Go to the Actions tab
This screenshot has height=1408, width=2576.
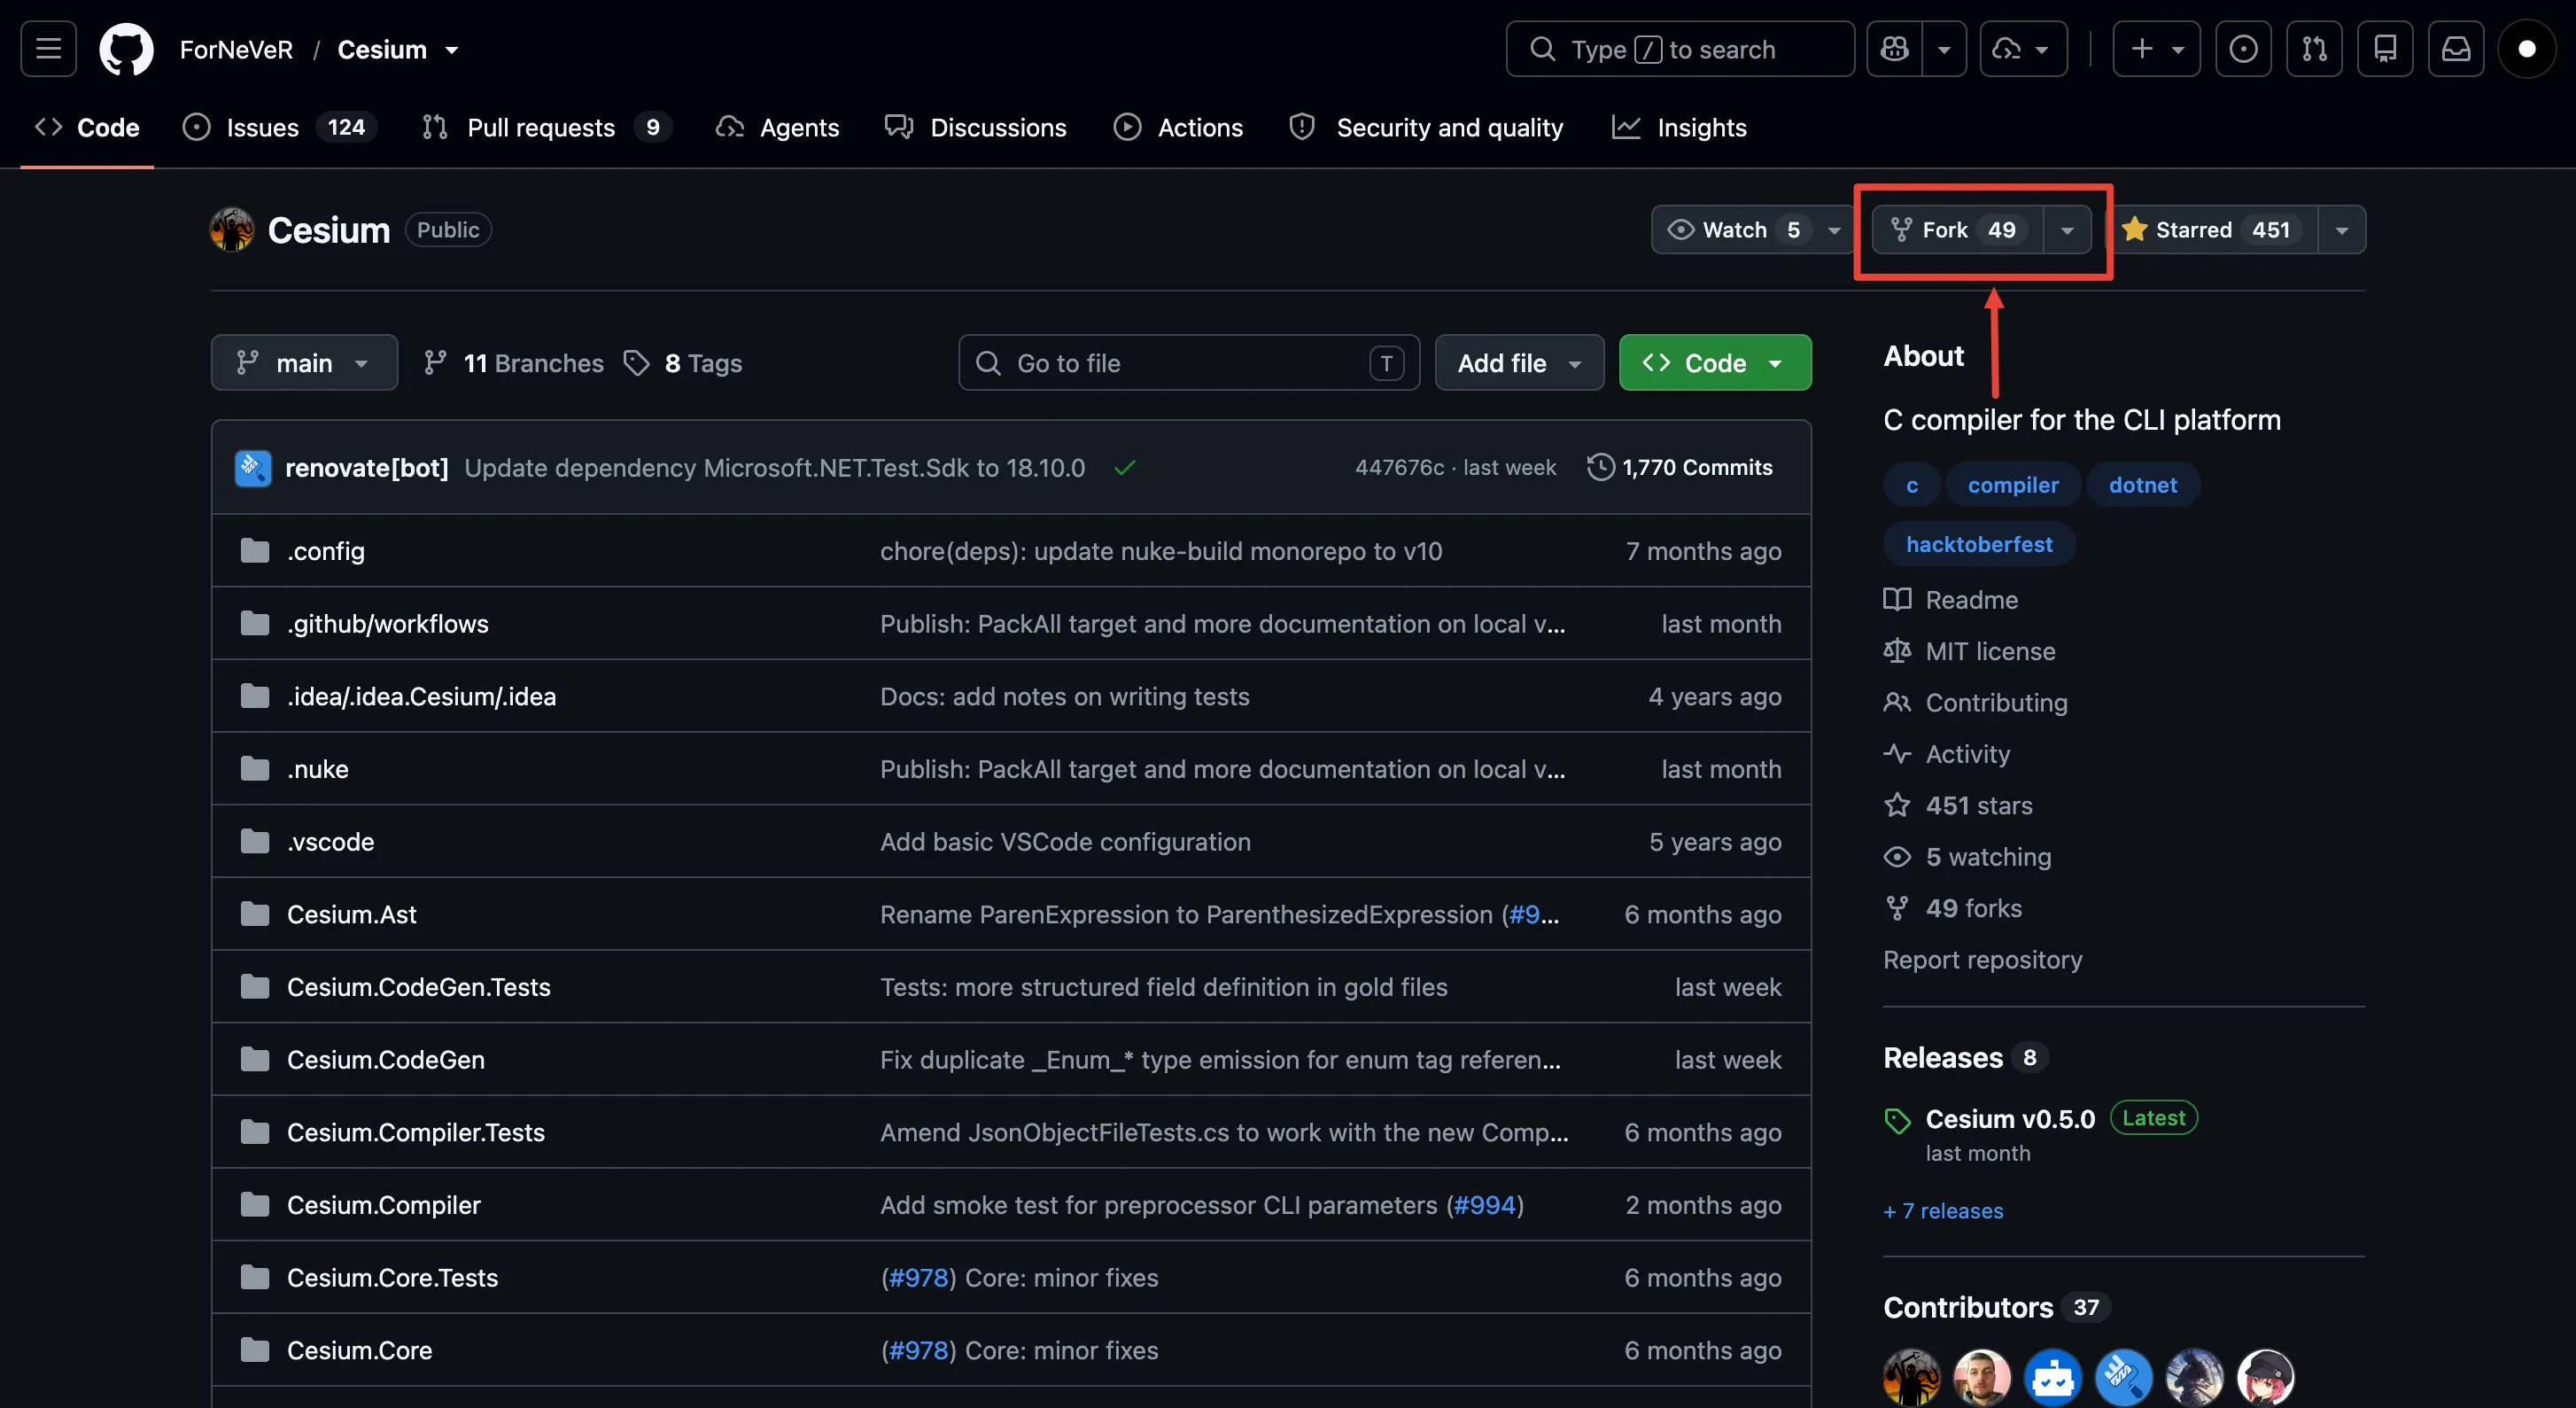(x=1178, y=128)
